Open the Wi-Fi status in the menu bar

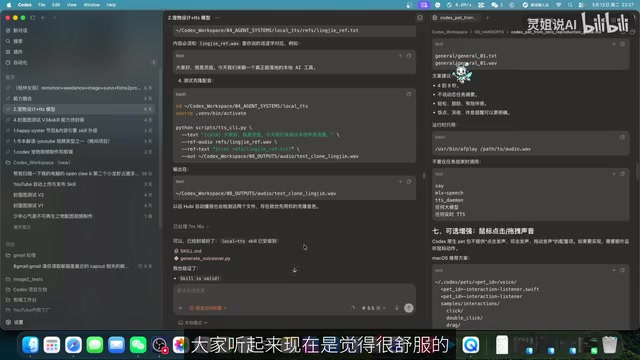[558, 5]
